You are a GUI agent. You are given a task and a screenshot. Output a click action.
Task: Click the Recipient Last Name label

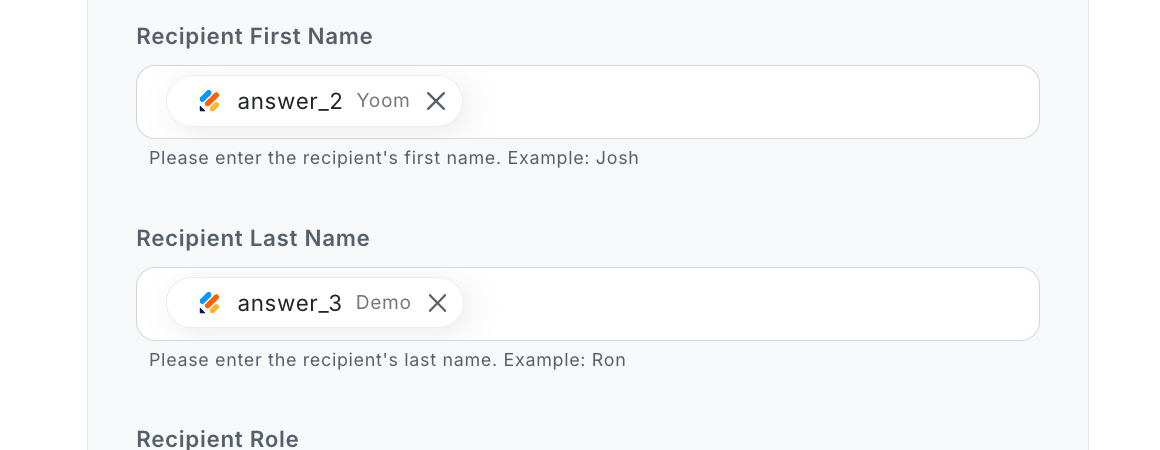(x=253, y=239)
